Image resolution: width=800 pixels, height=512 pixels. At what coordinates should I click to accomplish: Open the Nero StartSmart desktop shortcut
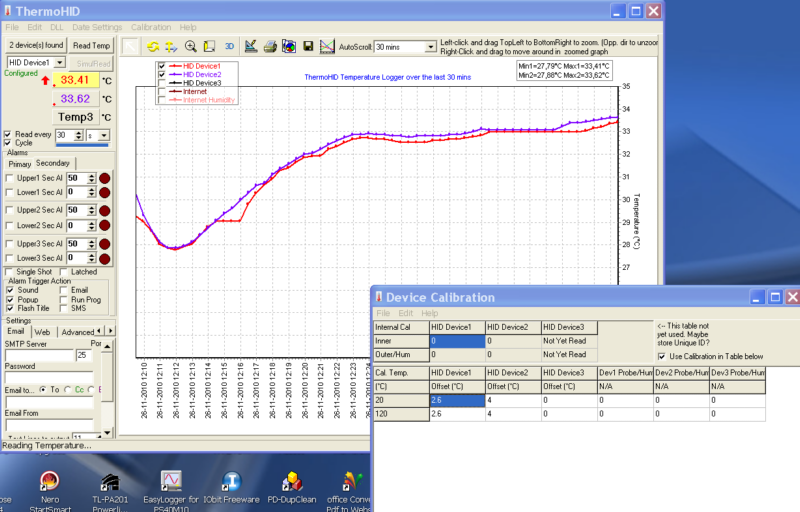point(48,482)
